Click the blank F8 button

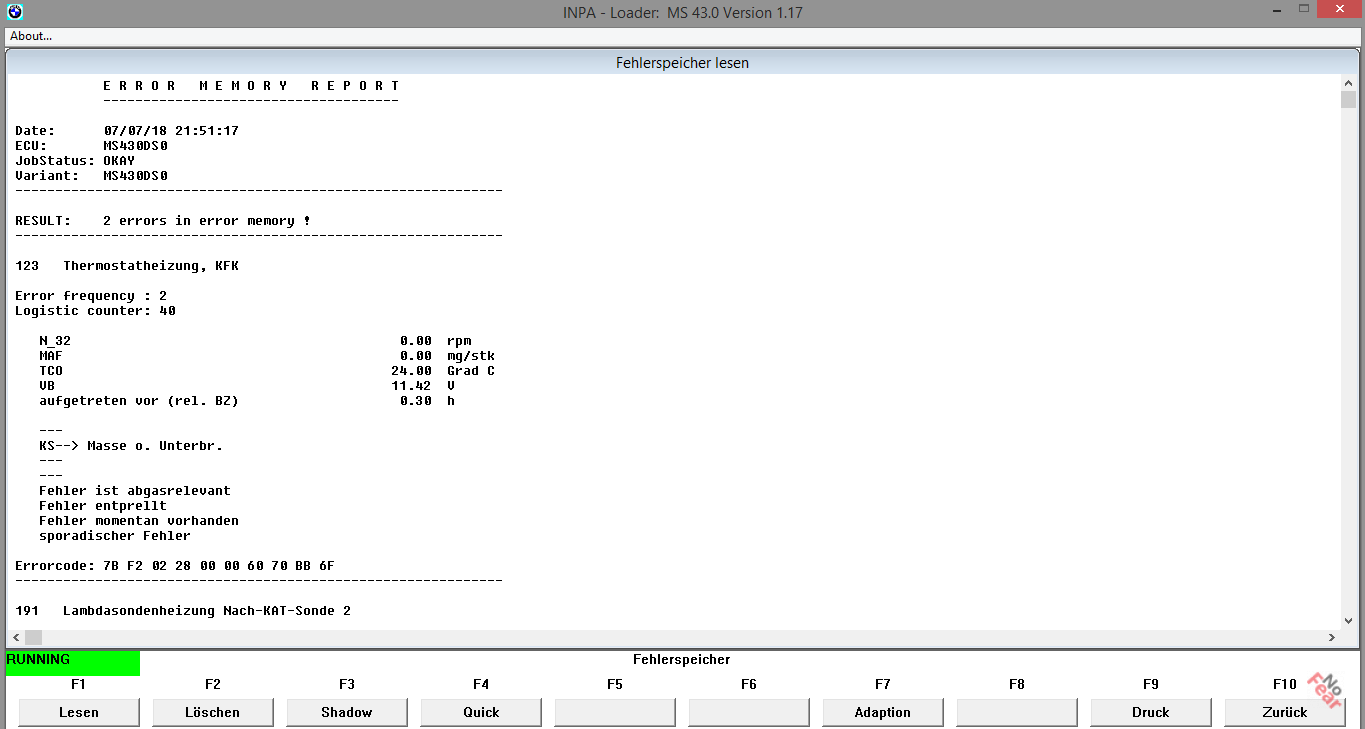click(1017, 712)
